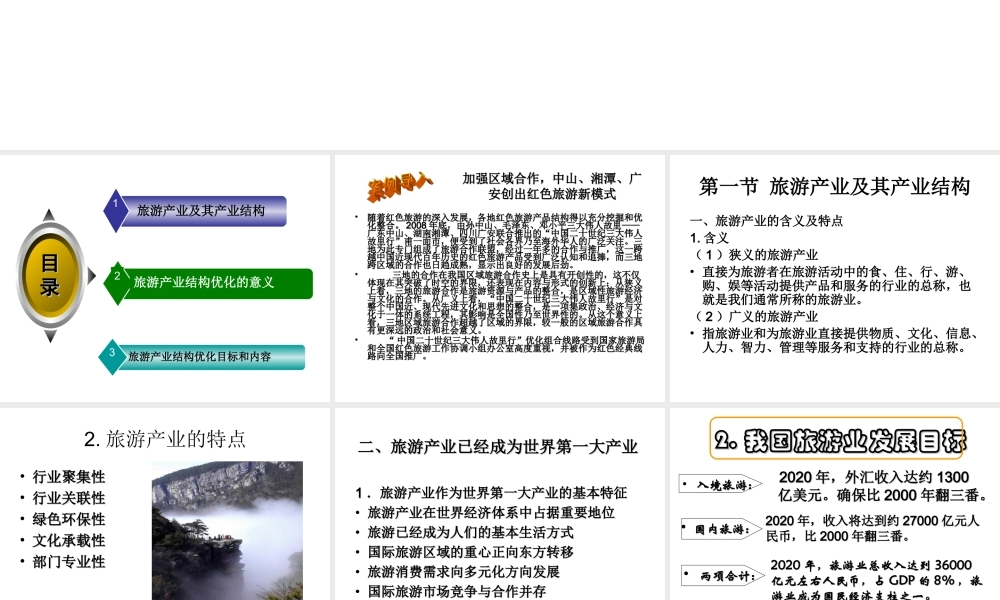Select the blue diamond badge numbered 1
The height and width of the screenshot is (600, 1000).
coord(117,210)
